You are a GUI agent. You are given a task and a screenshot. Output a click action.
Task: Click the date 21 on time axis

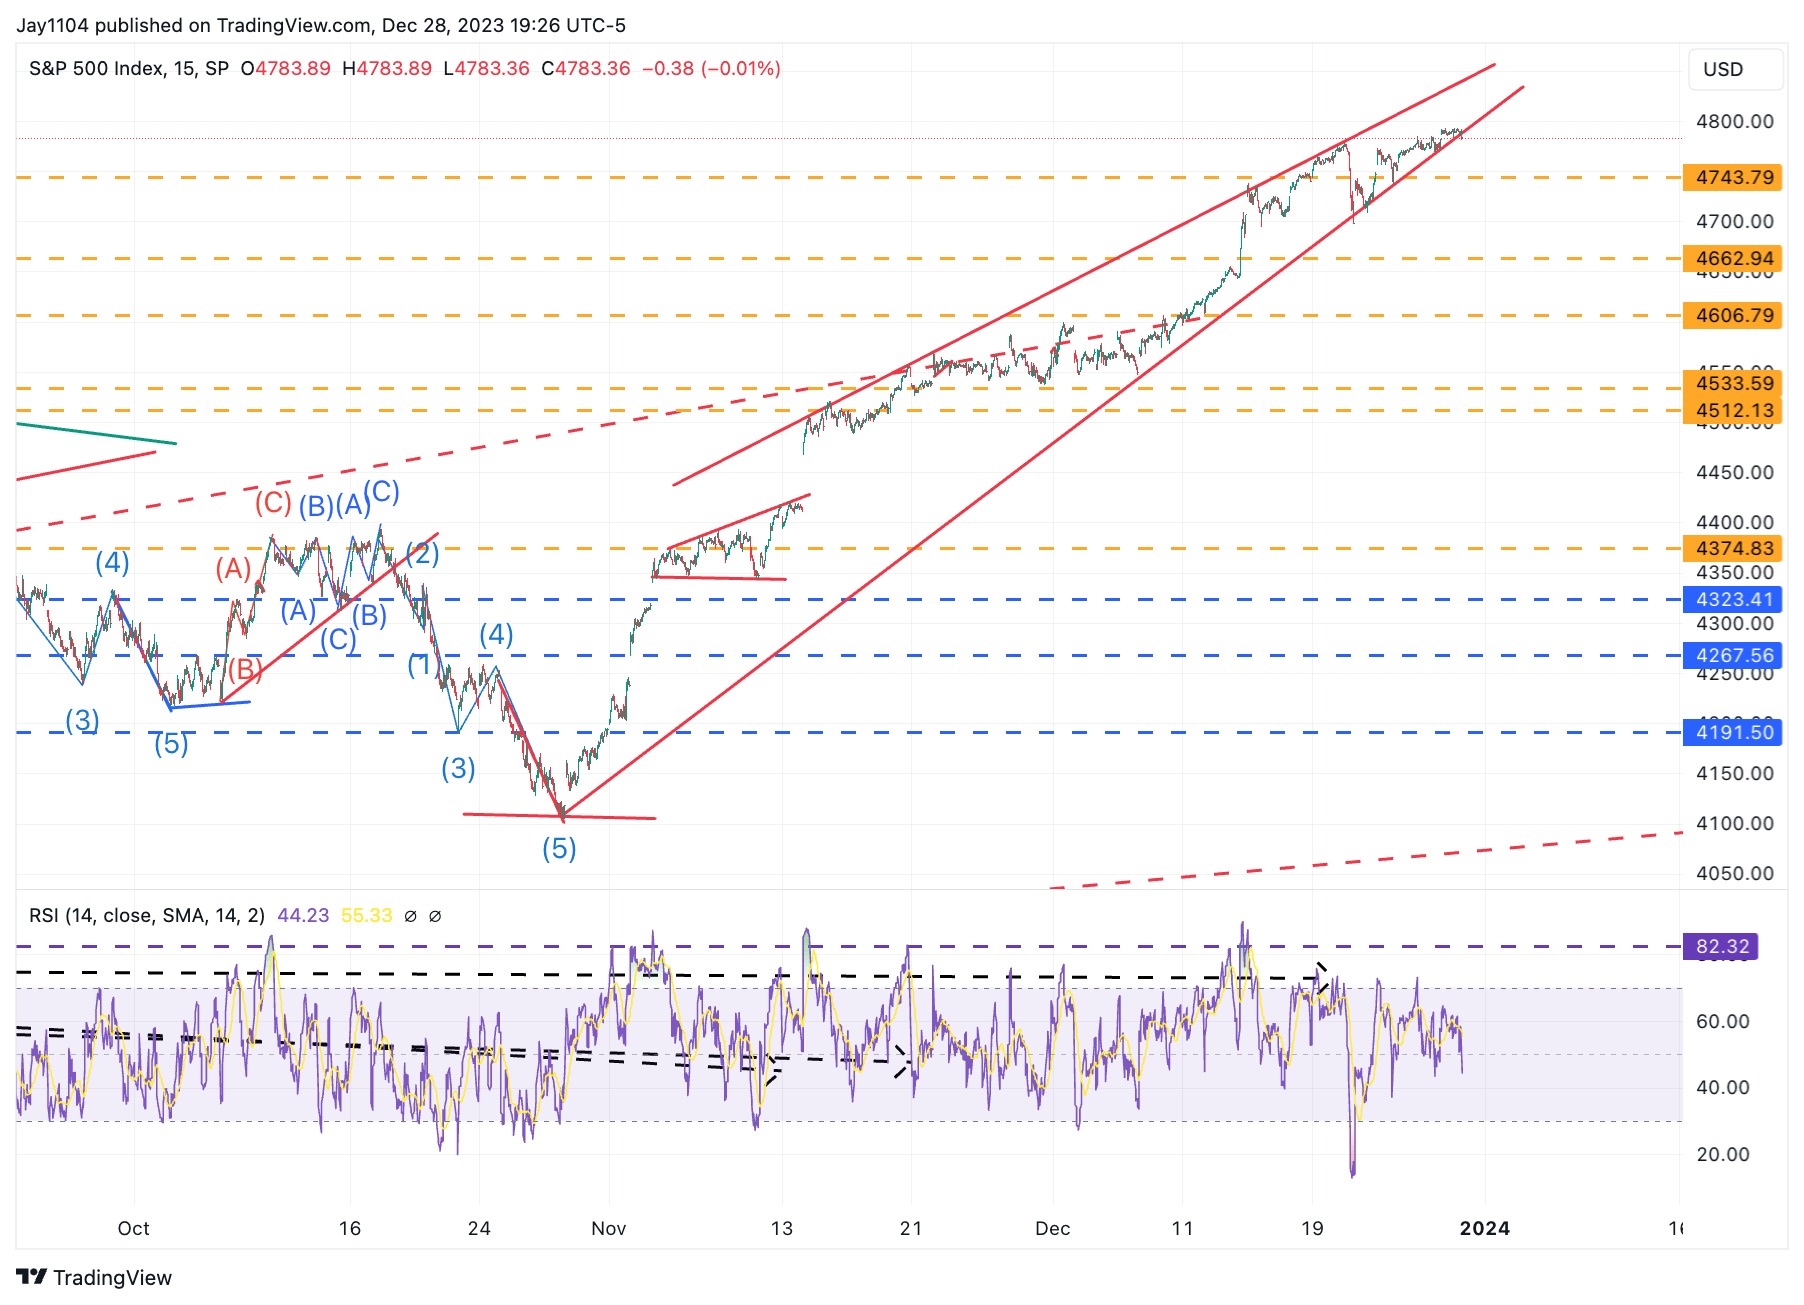(910, 1228)
